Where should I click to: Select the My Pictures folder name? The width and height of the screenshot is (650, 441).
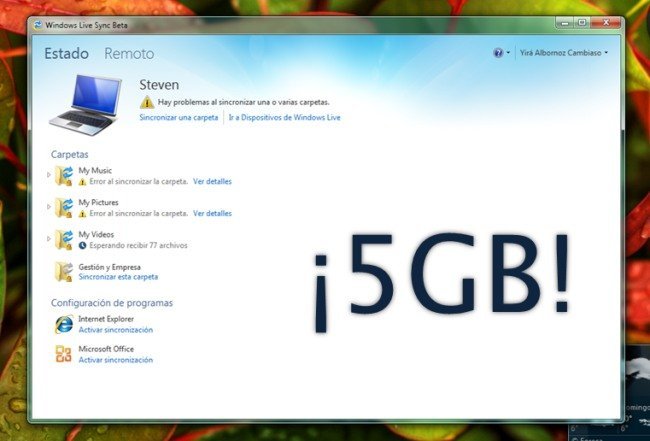pos(98,202)
